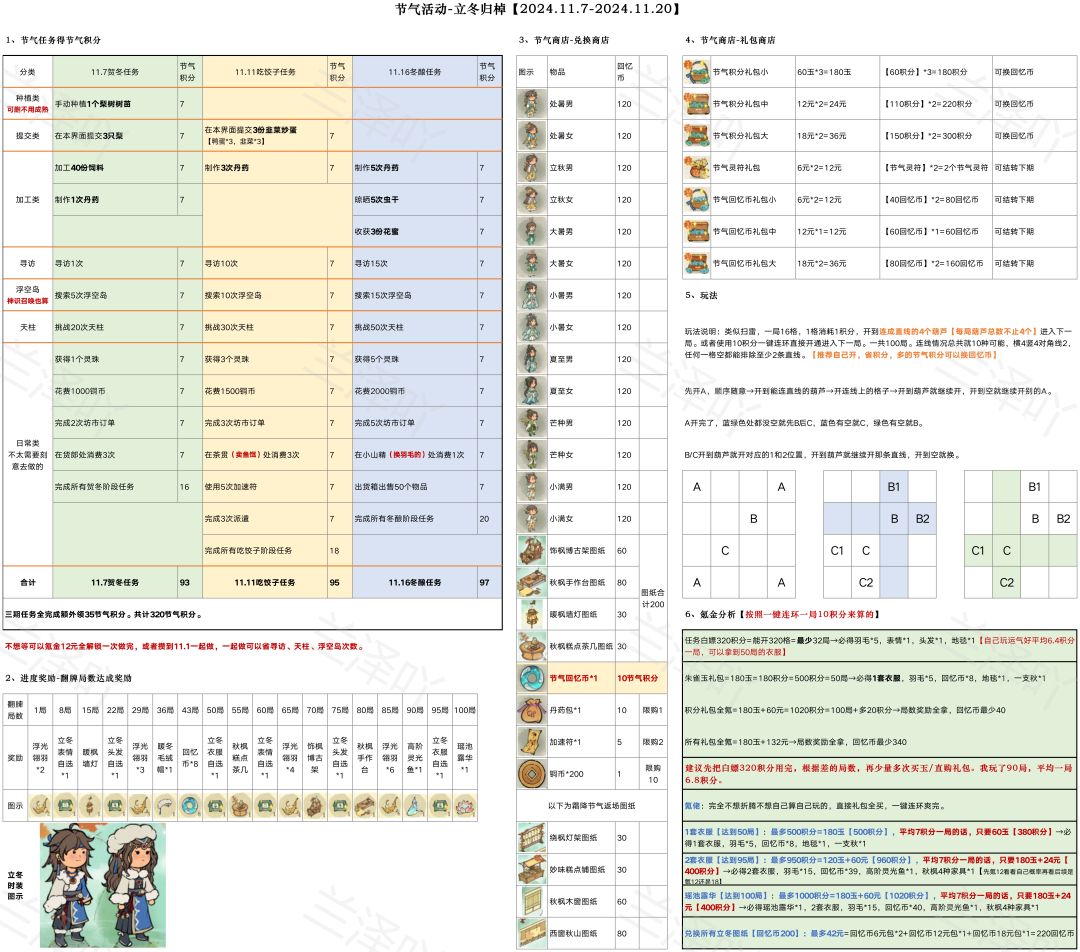Image resolution: width=1080 pixels, height=952 pixels.
Task: Click the 5、玩法 section heading
Action: (701, 295)
